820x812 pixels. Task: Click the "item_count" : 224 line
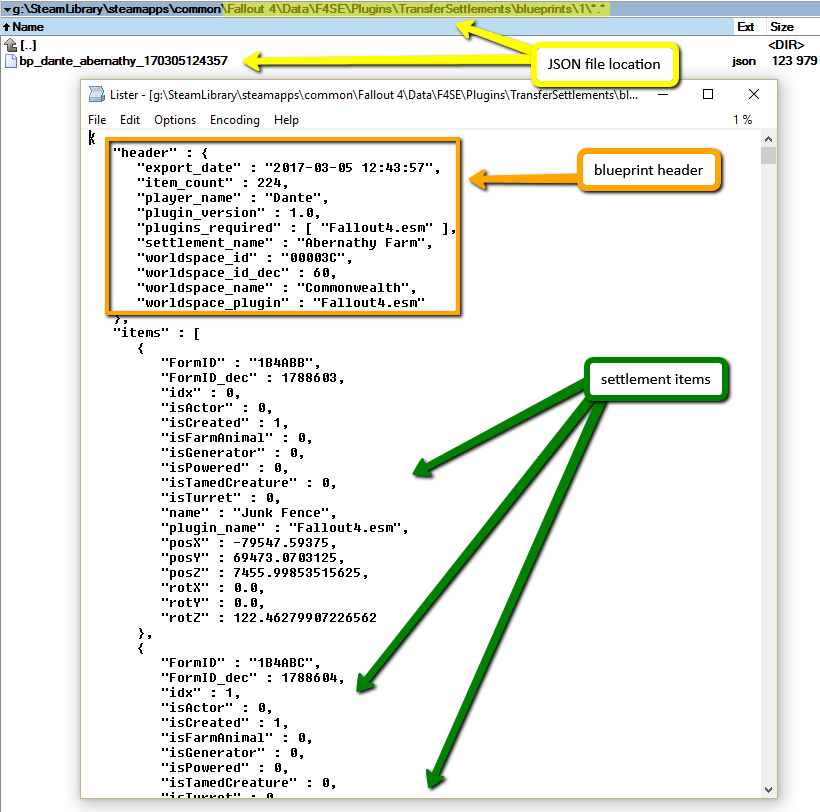(212, 183)
